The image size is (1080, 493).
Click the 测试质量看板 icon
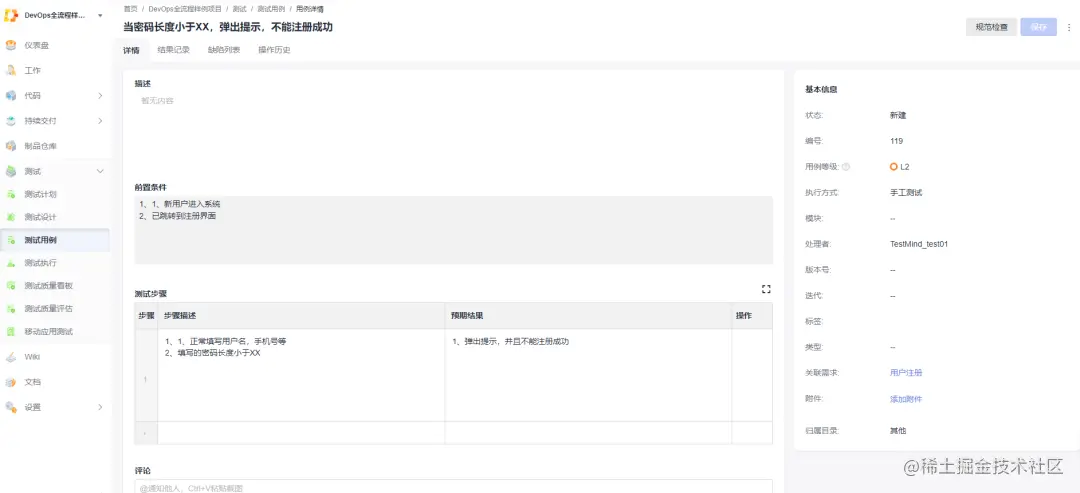point(11,286)
